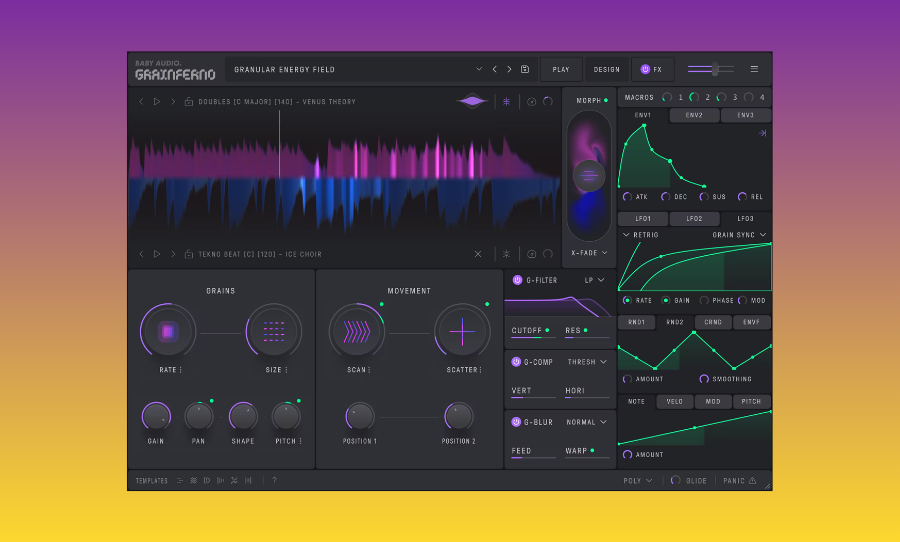Switch to the ENV2 tab

point(694,116)
